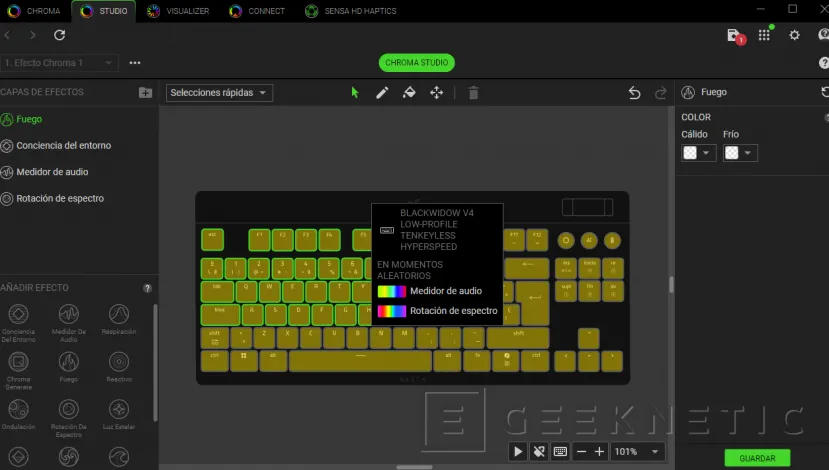
Task: Select the pointer selection tool
Action: (355, 93)
